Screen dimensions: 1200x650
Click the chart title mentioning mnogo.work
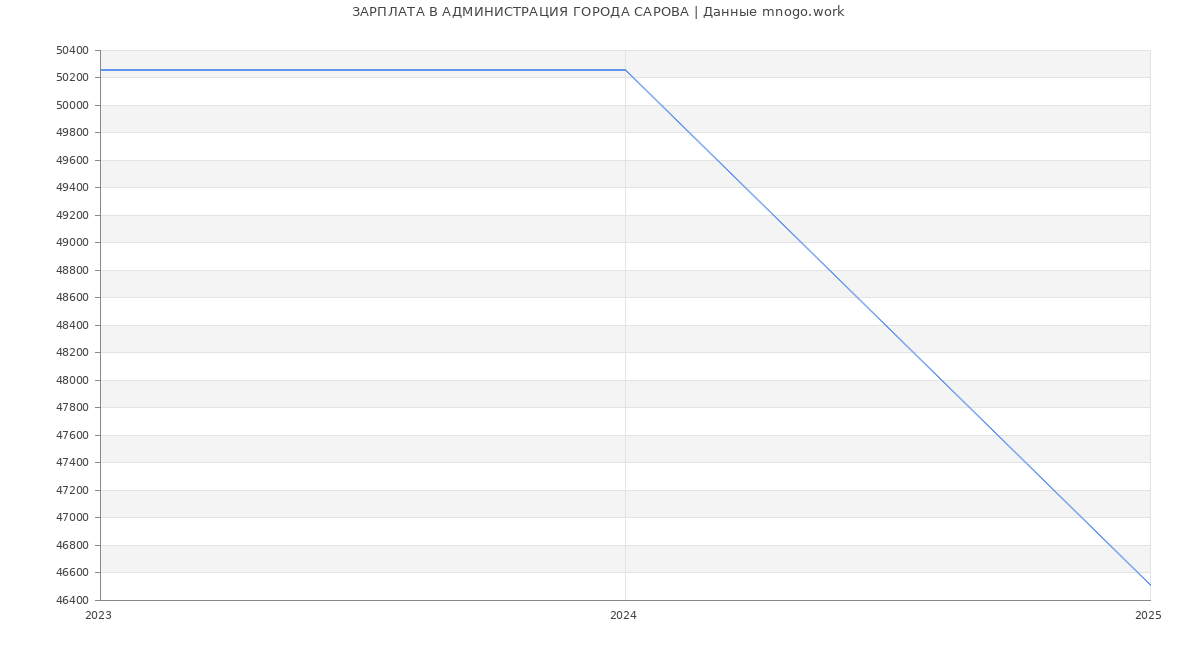click(598, 12)
